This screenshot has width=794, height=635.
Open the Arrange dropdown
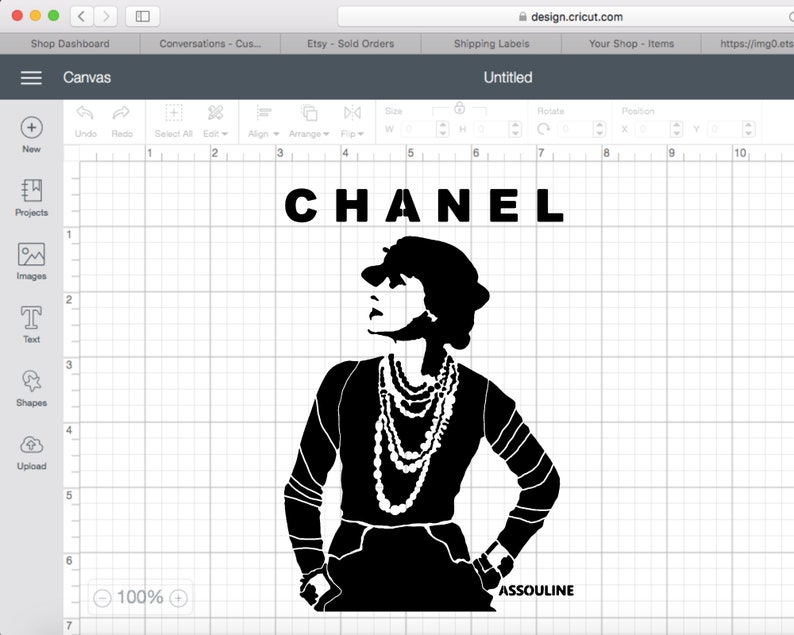pos(309,122)
